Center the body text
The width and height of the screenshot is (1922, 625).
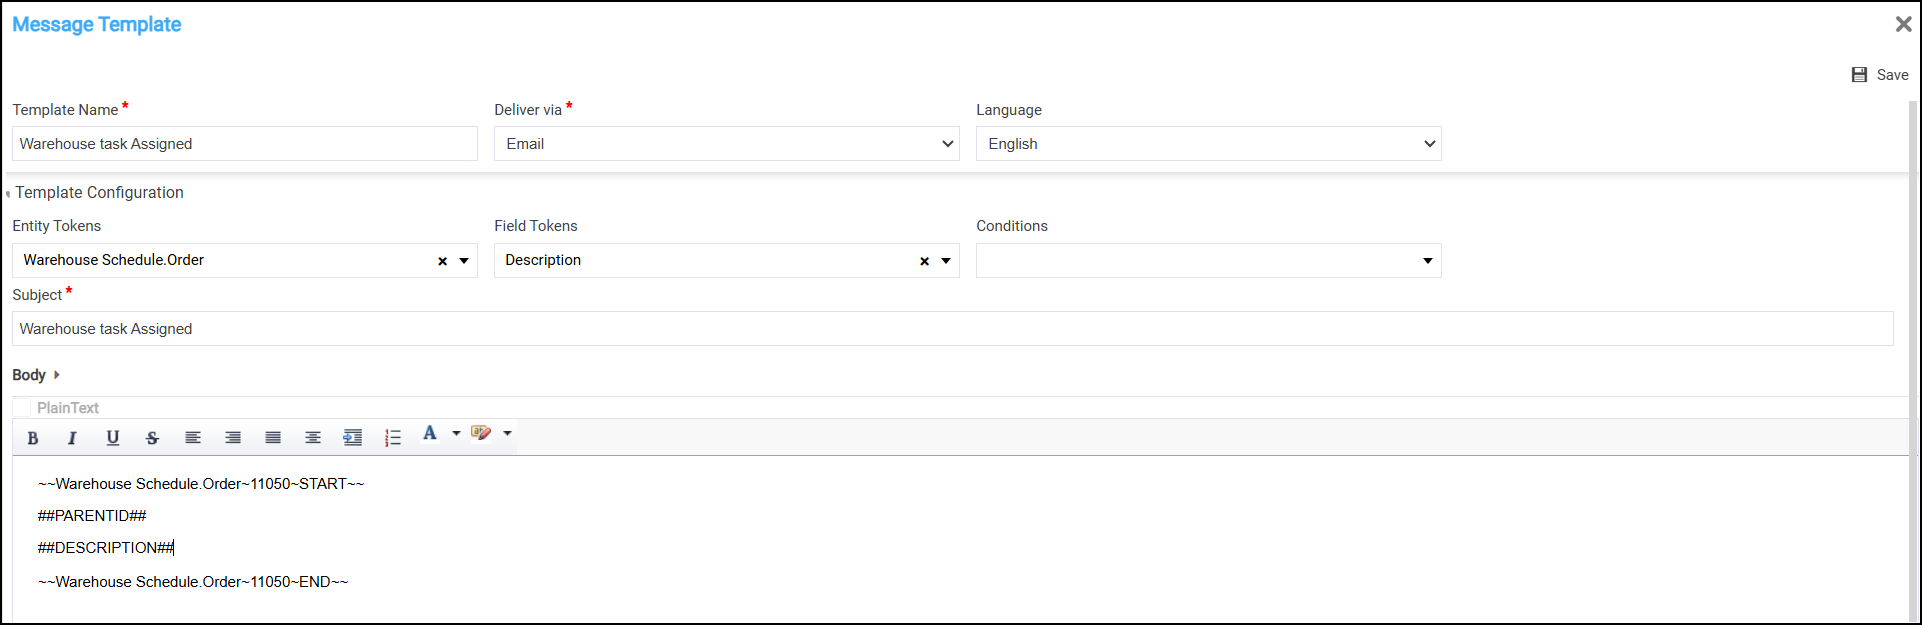313,438
